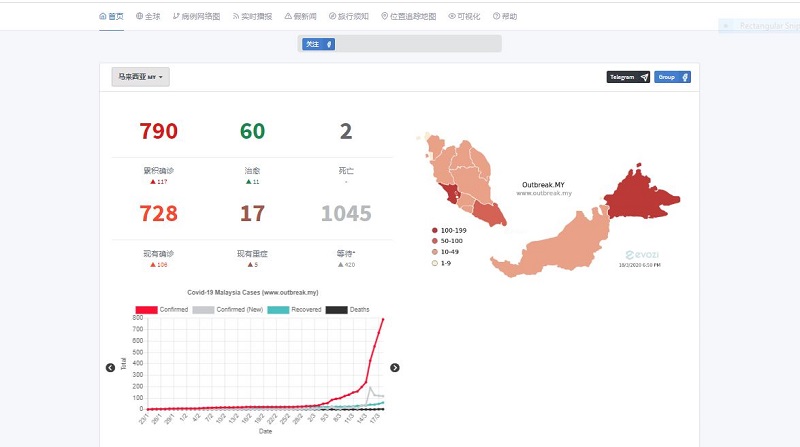Open the 旅行须知 tab

(349, 17)
